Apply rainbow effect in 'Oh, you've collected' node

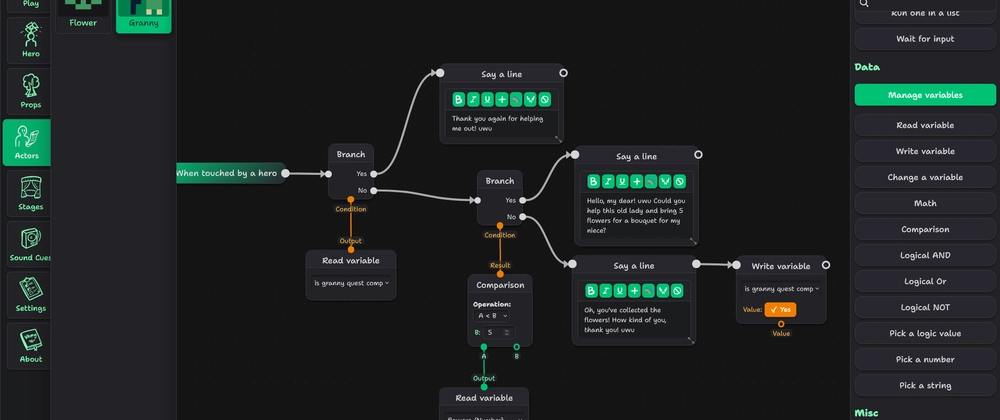click(648, 291)
